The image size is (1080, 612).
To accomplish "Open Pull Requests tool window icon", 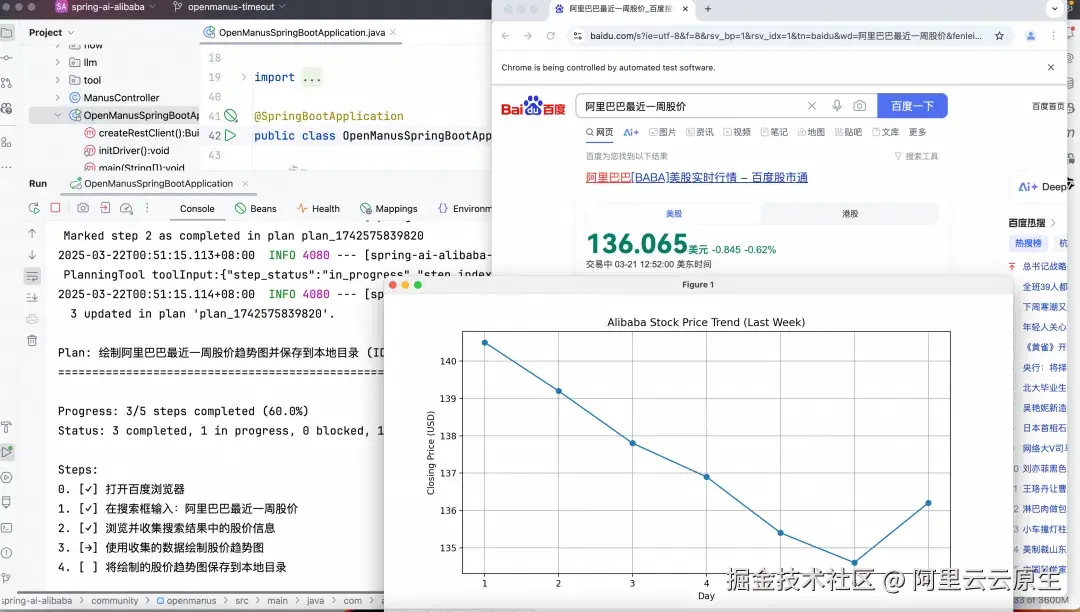I will tap(7, 83).
